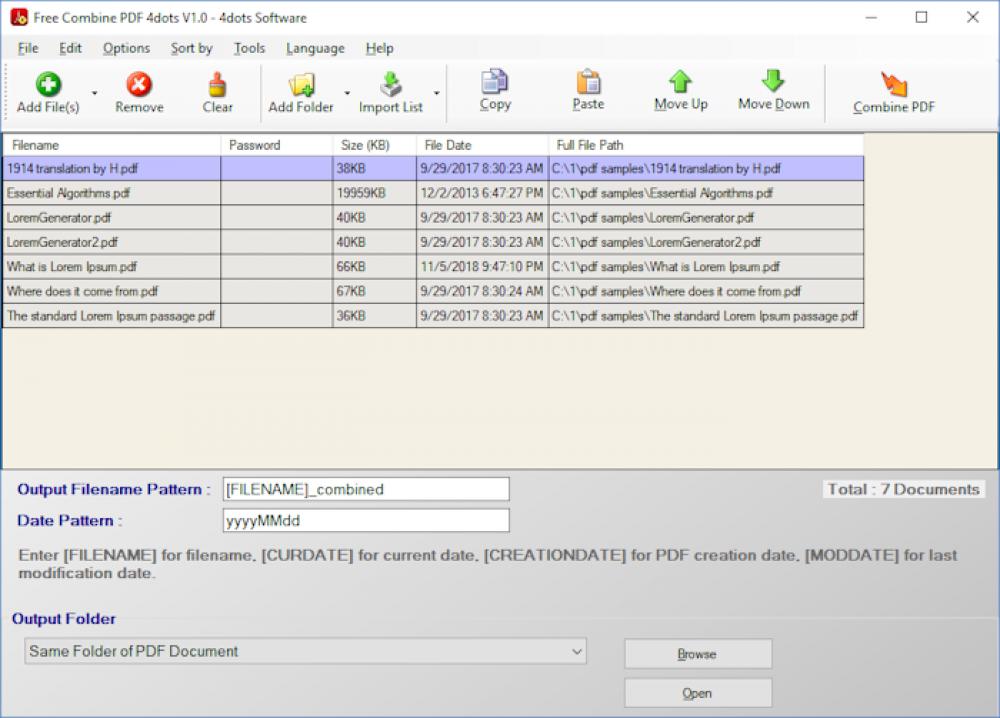
Task: Click the Copy icon
Action: (x=493, y=83)
